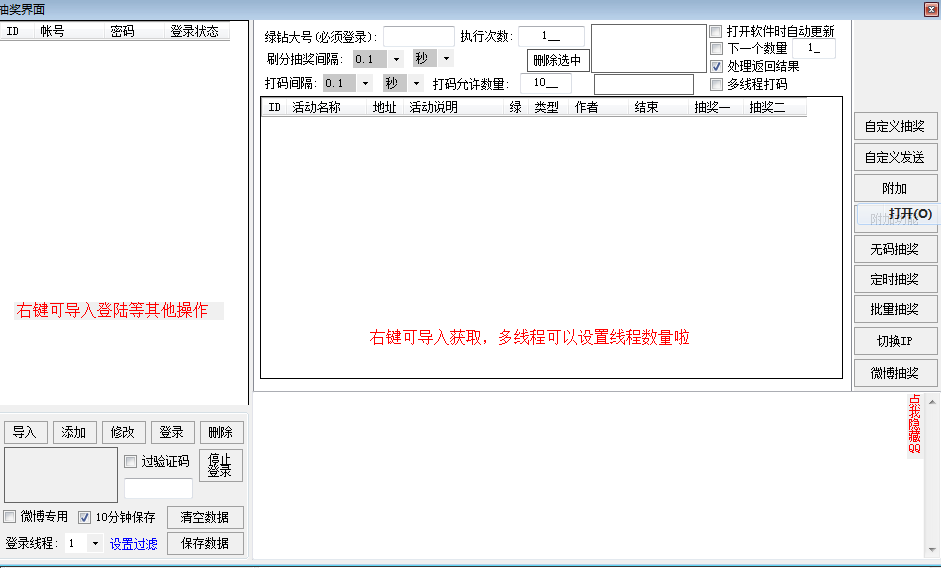Click the 切换IP button
This screenshot has height=568, width=941.
tap(894, 341)
